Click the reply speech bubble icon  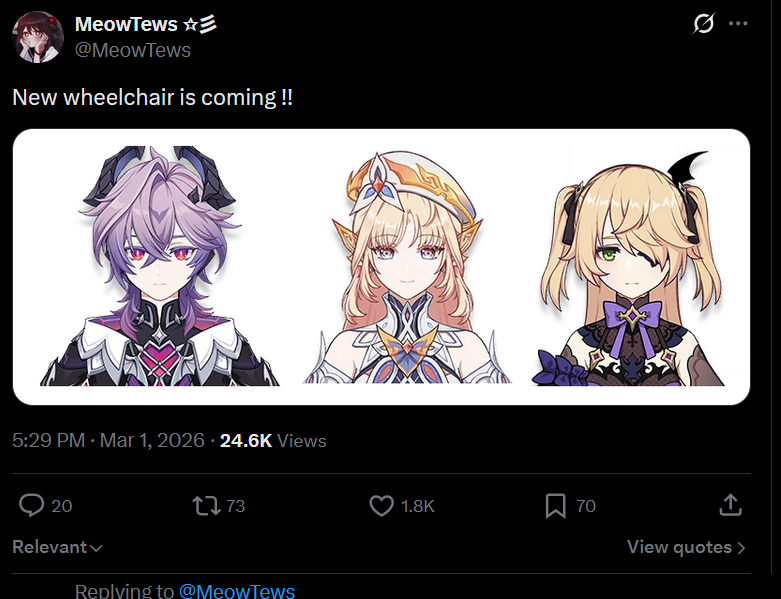[x=31, y=505]
